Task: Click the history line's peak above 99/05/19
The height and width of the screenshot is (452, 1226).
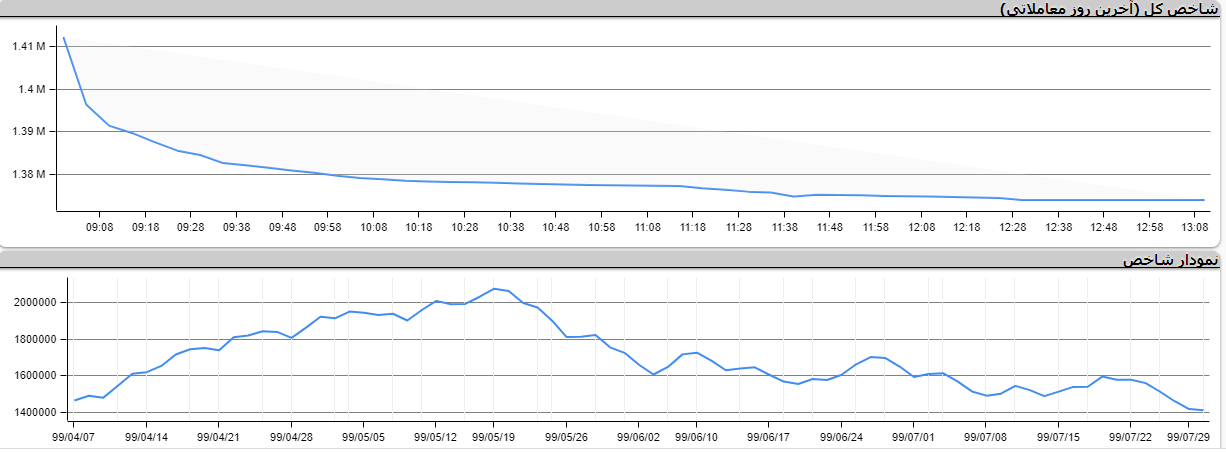Action: click(x=494, y=288)
